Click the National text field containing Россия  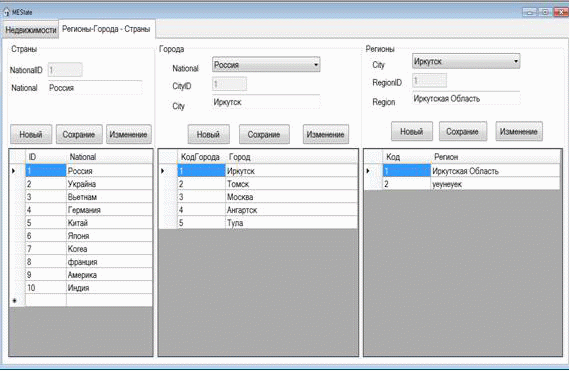95,88
